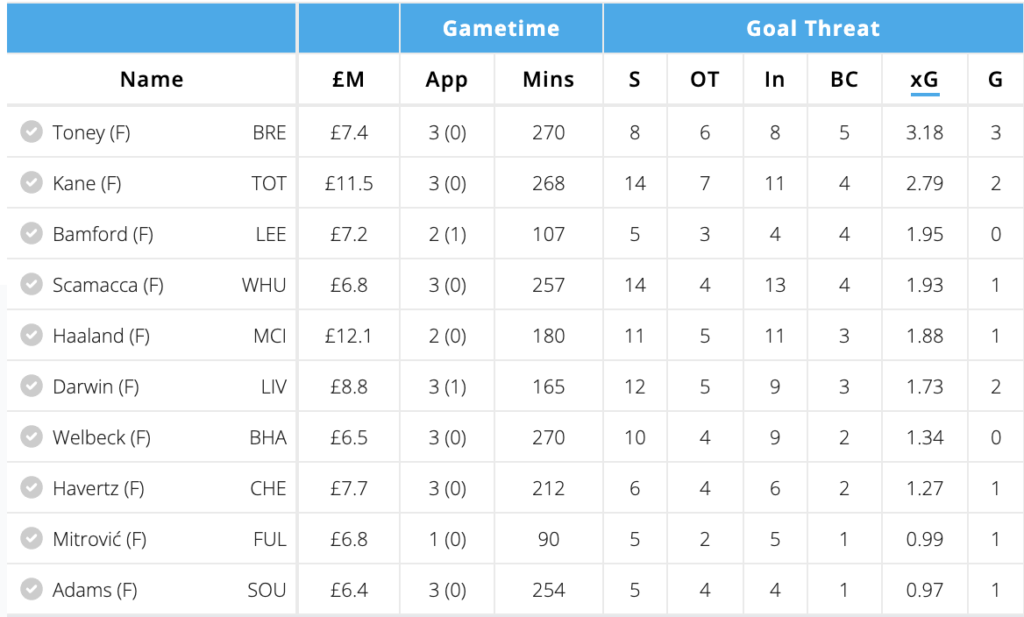Toggle the check icon for Adams
The height and width of the screenshot is (617, 1024).
point(32,590)
